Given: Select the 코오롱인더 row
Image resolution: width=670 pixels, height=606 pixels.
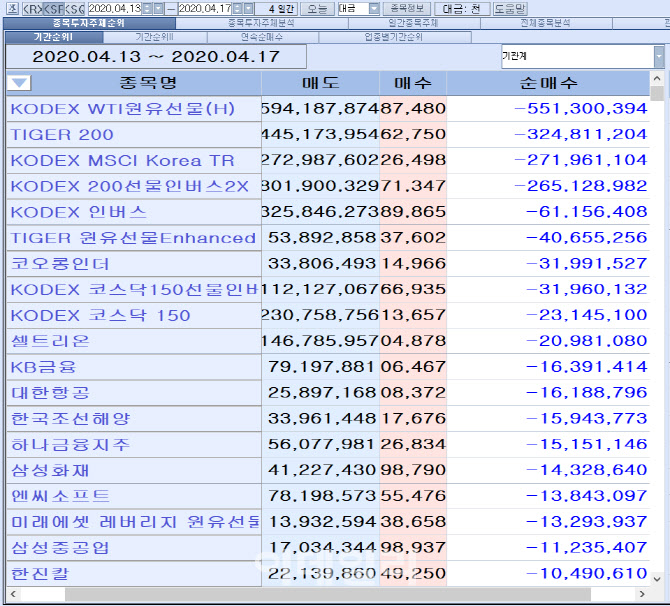Looking at the screenshot, I should click(x=328, y=264).
